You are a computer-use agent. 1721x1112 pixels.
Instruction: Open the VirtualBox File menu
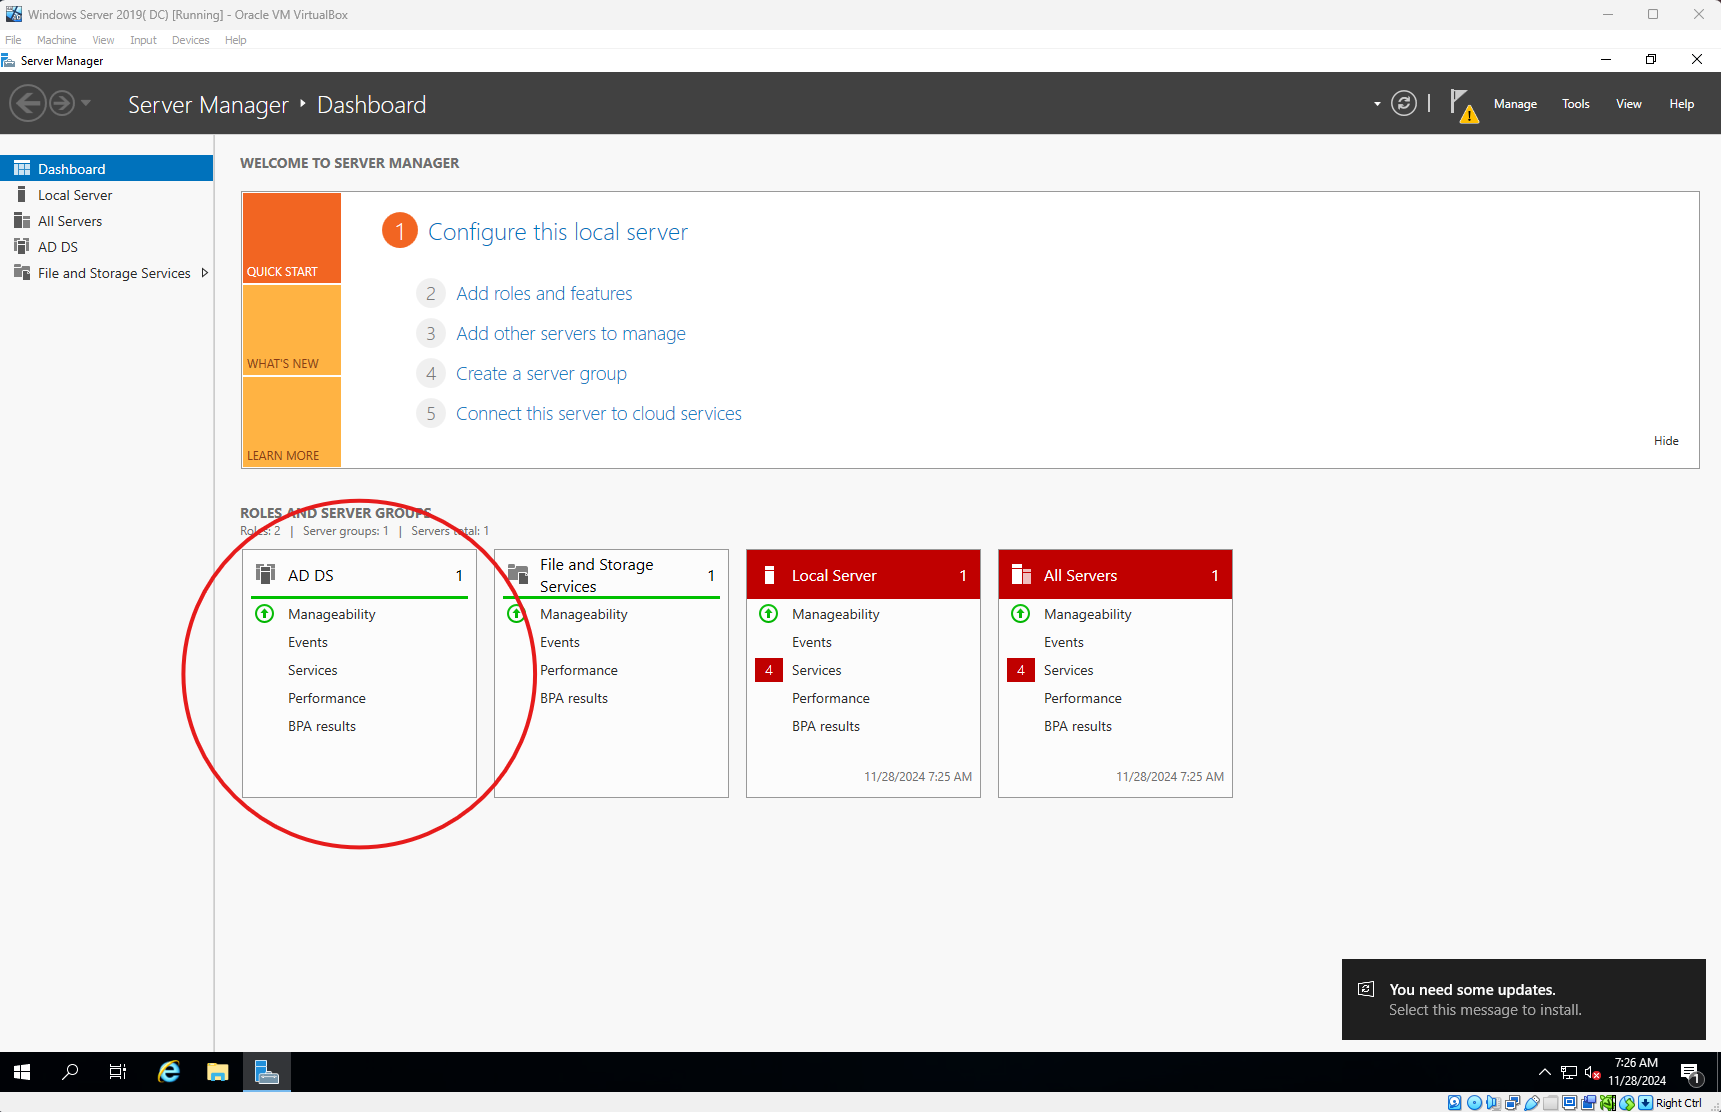(13, 40)
